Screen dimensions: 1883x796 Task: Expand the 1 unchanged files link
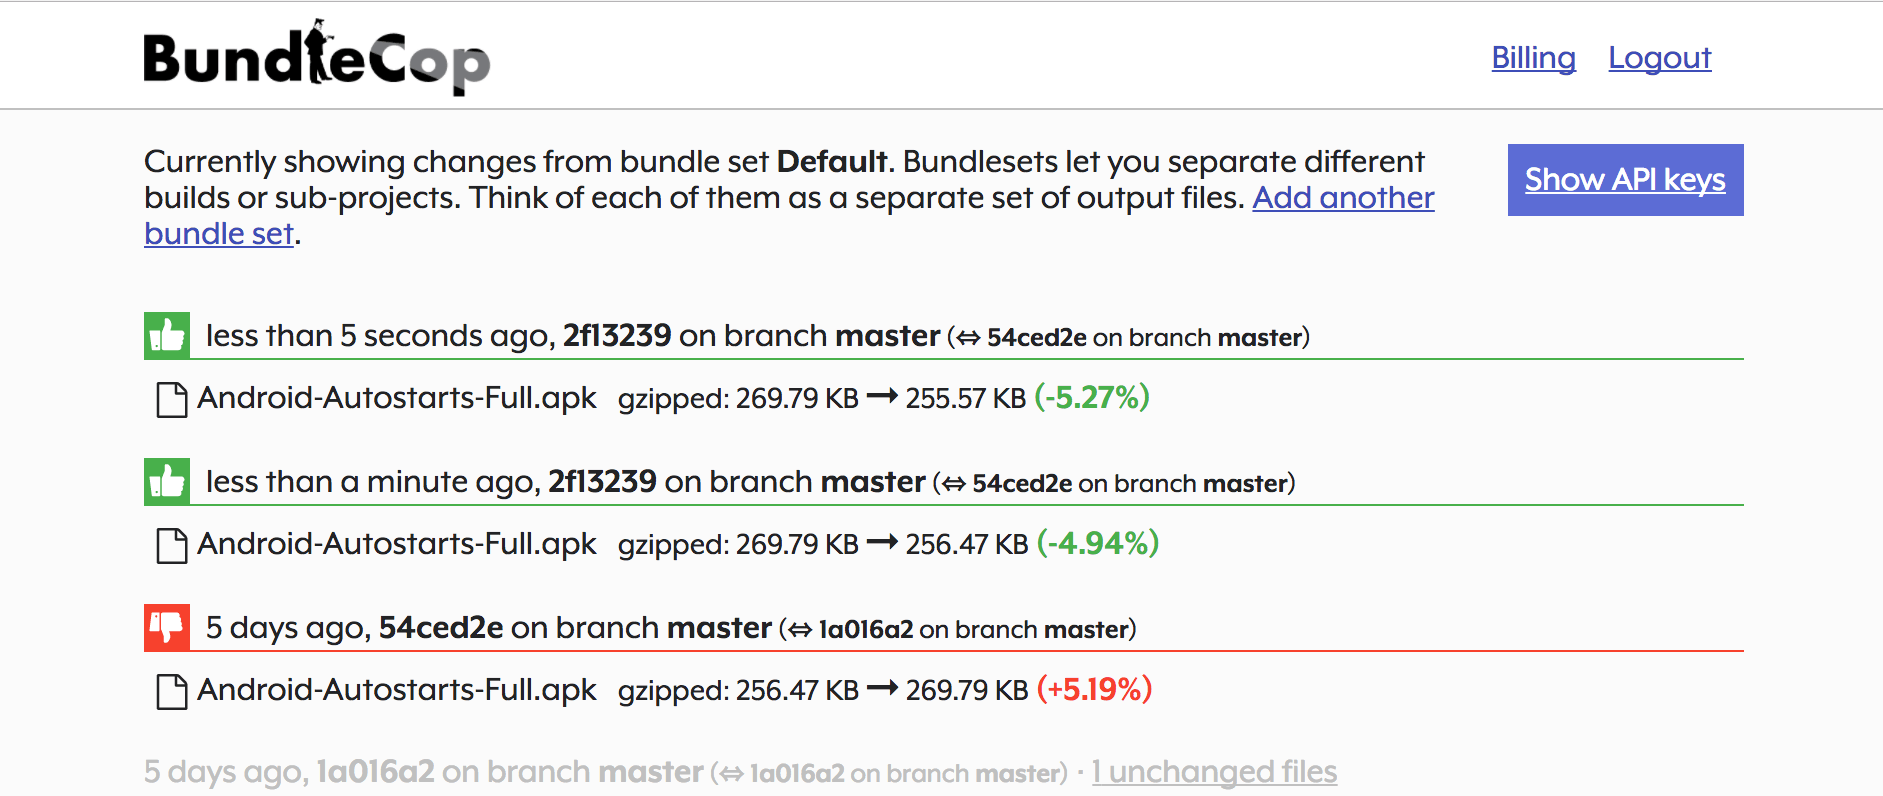click(1214, 772)
